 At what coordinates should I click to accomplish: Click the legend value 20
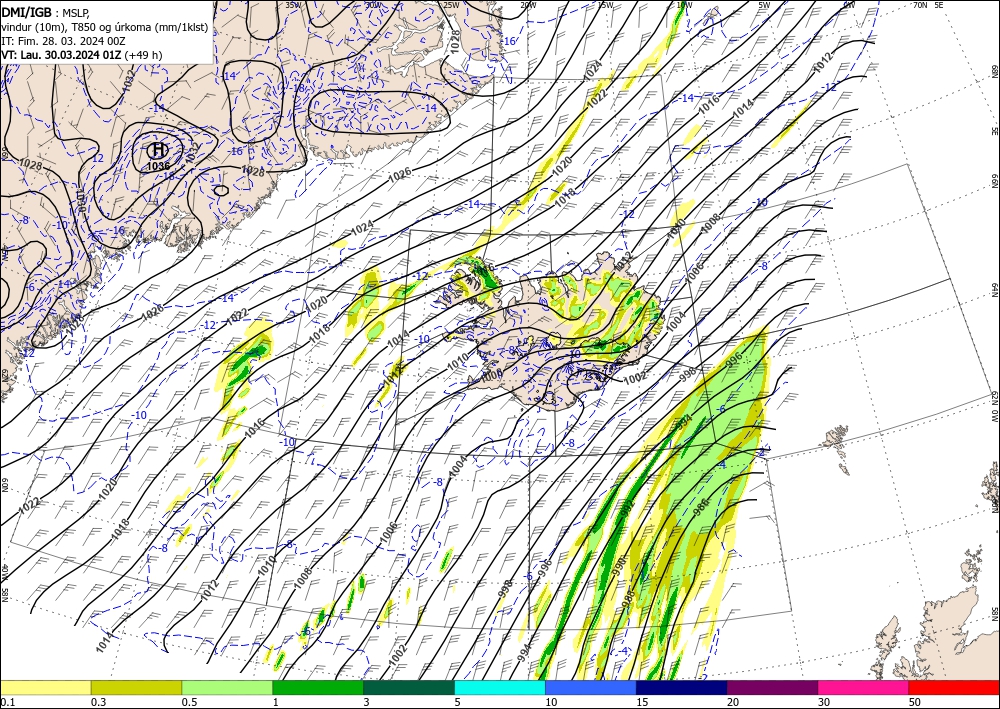(733, 702)
